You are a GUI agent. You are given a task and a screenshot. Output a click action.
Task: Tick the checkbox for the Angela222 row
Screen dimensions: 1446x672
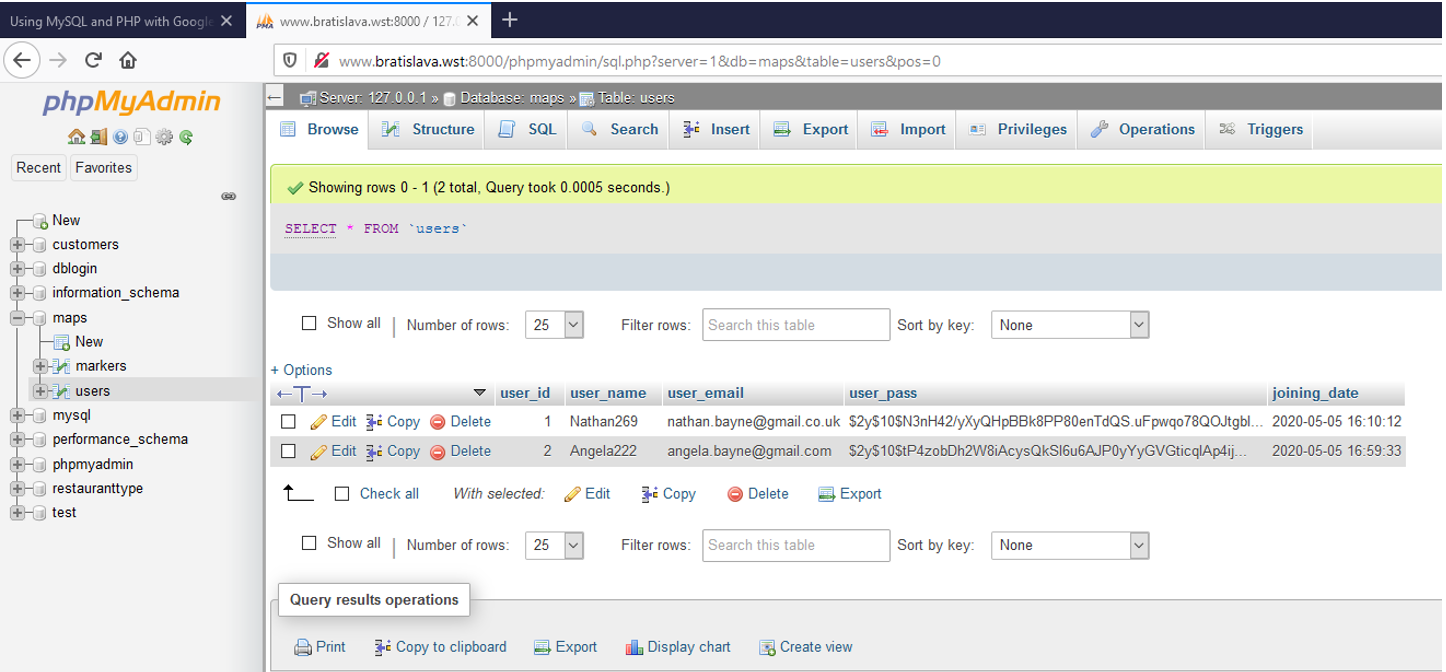click(288, 451)
